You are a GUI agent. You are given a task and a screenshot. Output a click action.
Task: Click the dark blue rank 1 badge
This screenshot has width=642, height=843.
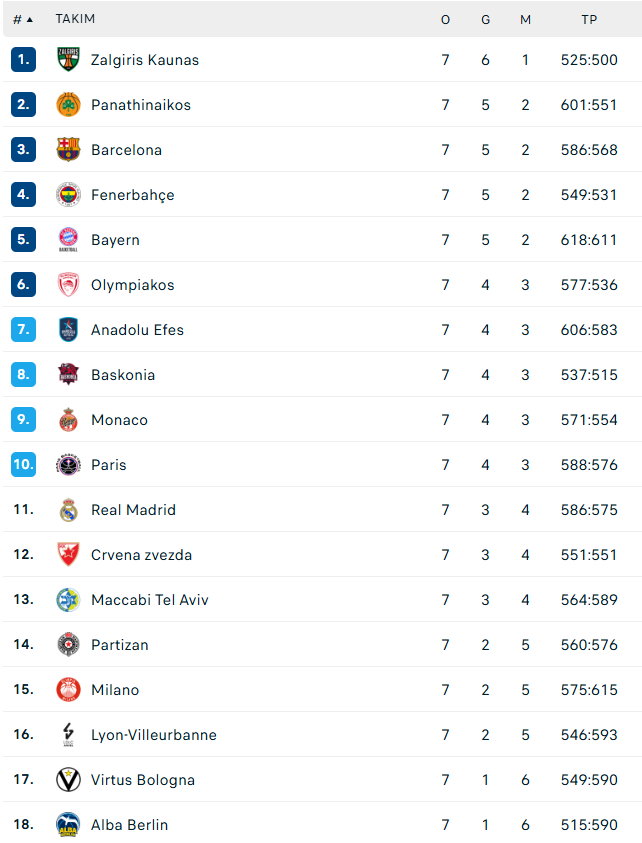point(23,60)
